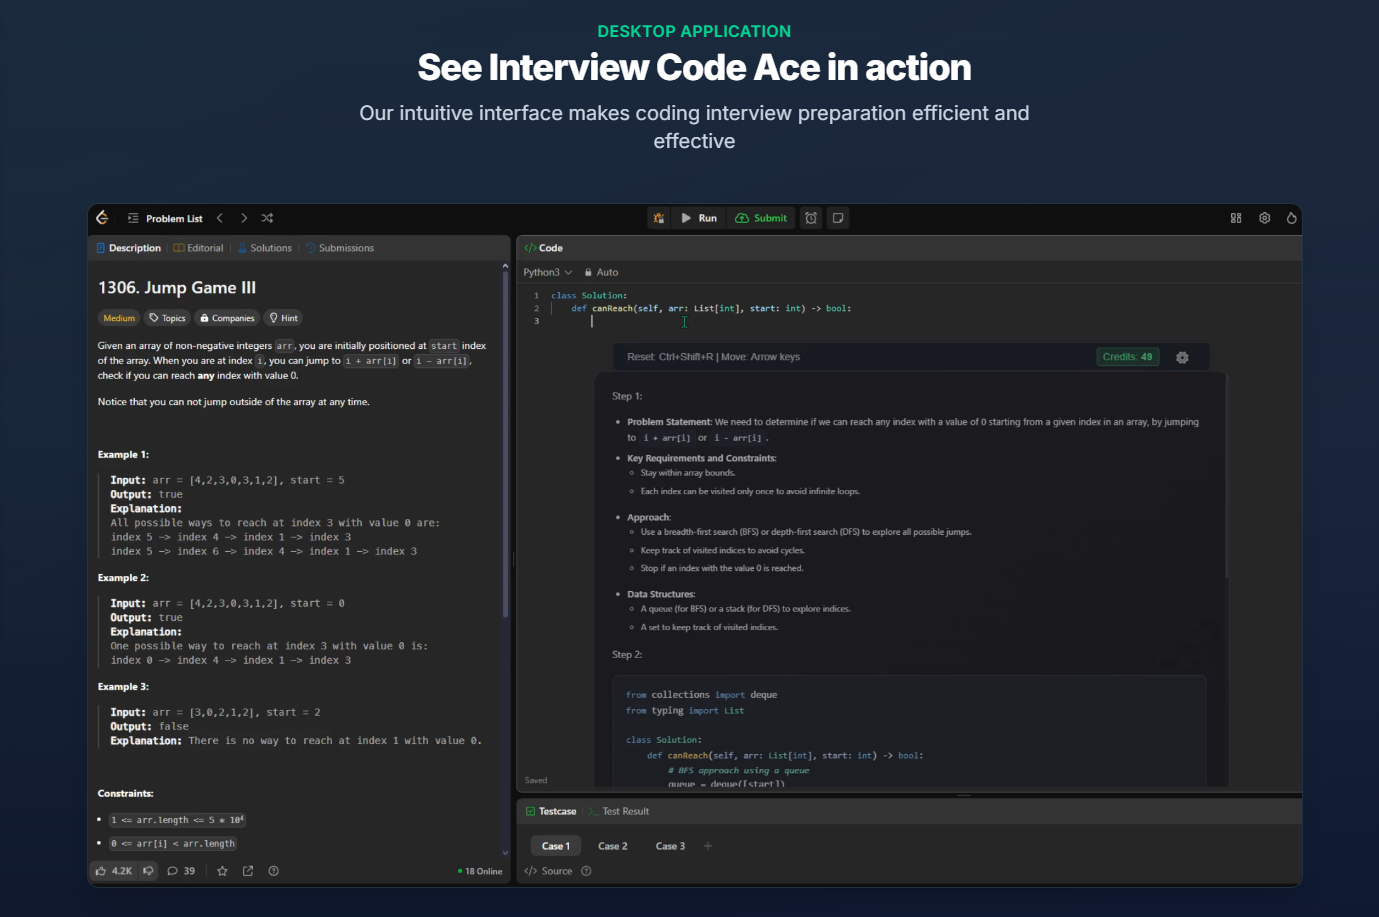Click the Source link
This screenshot has height=917, width=1379.
tap(549, 871)
